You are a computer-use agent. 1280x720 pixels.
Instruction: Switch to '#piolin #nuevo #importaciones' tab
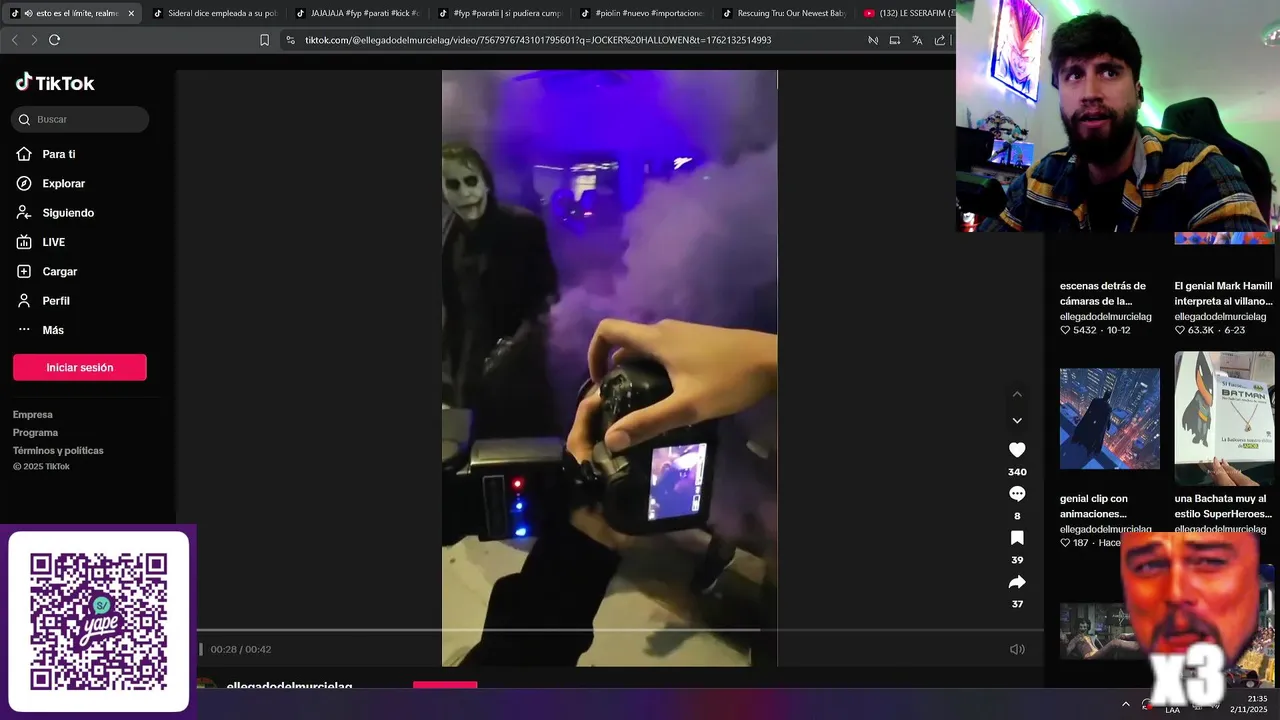tap(643, 14)
